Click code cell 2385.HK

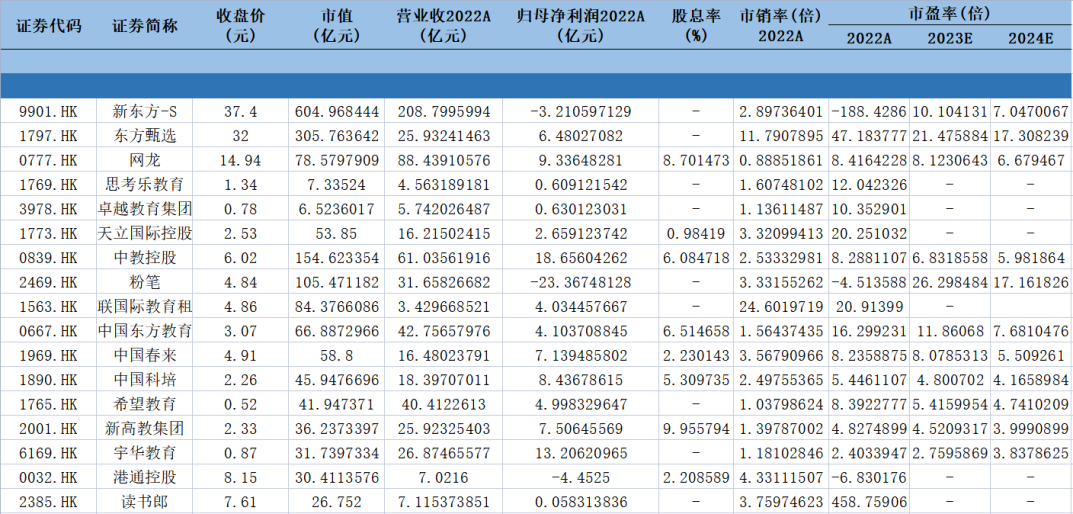[49, 501]
